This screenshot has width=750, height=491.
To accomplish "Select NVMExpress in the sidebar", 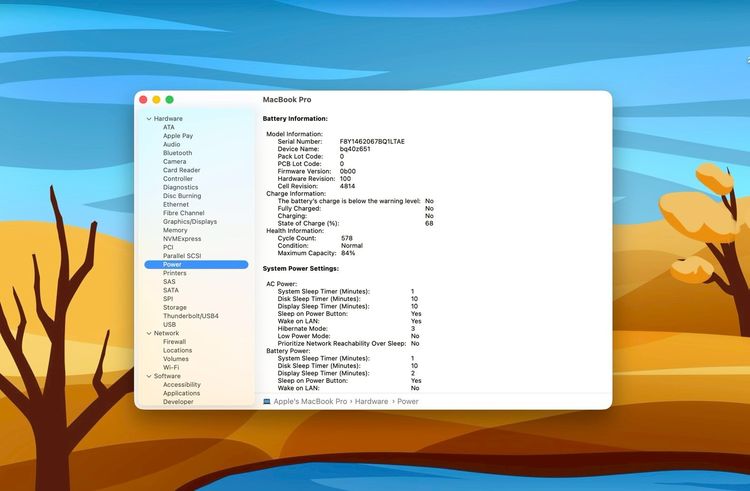I will 182,239.
